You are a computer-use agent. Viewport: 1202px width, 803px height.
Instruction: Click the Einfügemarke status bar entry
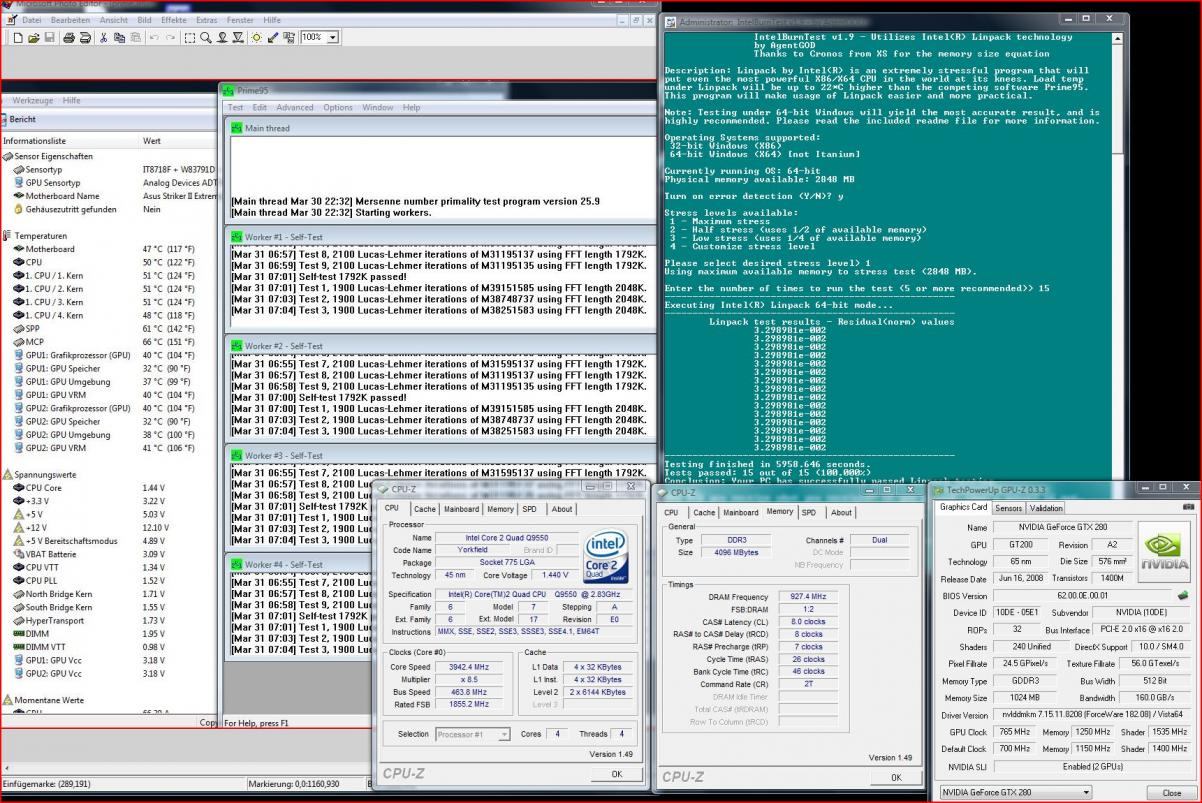point(46,784)
